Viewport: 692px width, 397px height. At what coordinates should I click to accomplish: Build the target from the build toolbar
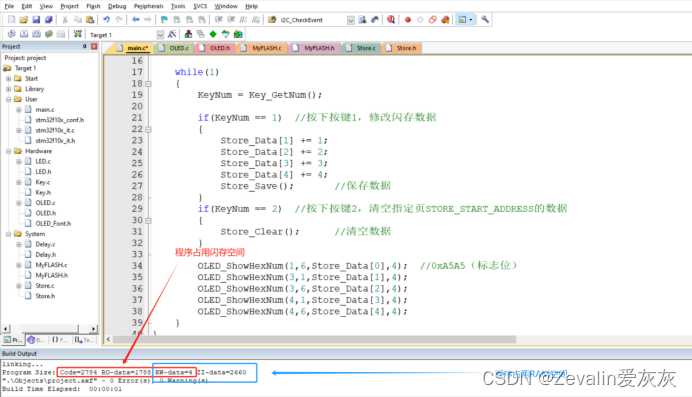(x=24, y=34)
